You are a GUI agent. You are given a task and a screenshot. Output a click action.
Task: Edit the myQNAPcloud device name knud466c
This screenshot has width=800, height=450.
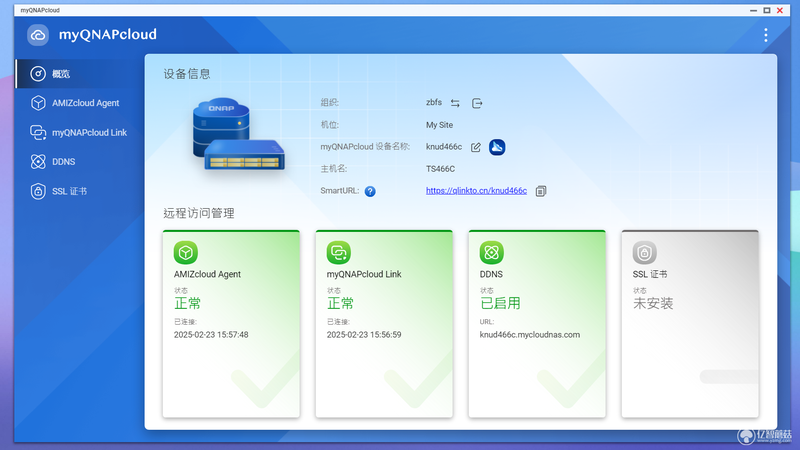coord(476,147)
